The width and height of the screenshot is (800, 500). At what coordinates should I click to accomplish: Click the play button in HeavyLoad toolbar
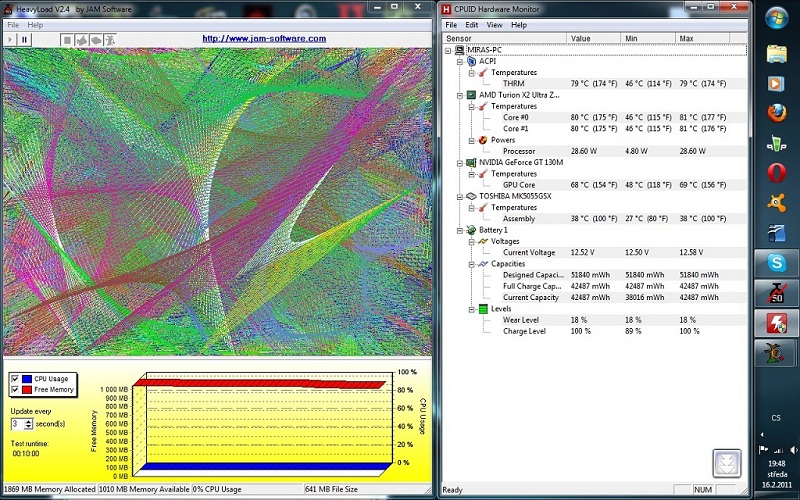coord(10,39)
